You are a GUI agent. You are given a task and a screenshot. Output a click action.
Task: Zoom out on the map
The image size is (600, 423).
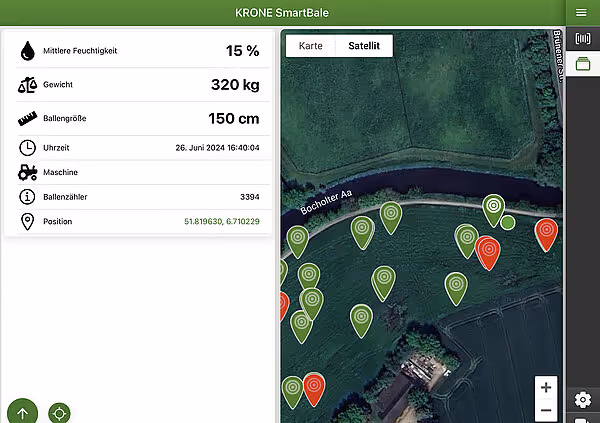[545, 410]
